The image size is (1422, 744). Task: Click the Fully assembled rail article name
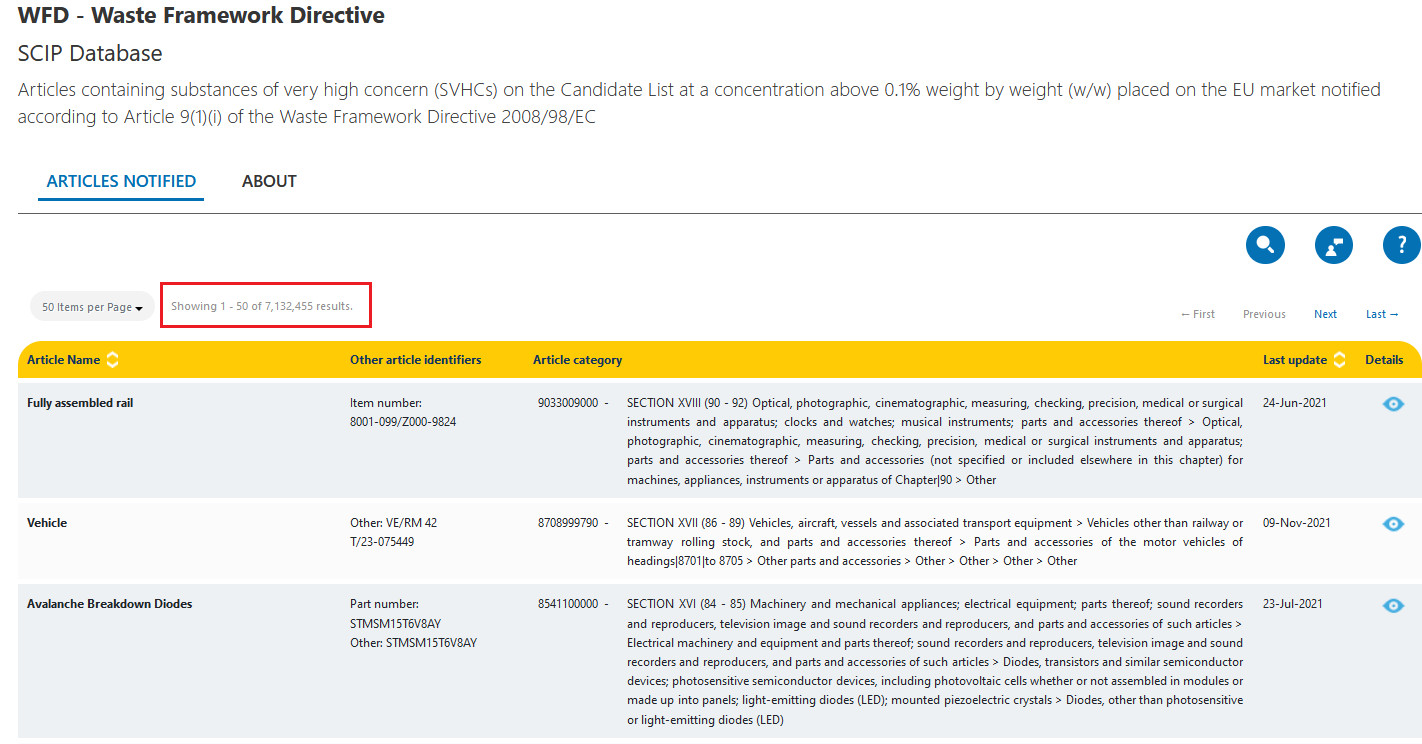pyautogui.click(x=80, y=403)
